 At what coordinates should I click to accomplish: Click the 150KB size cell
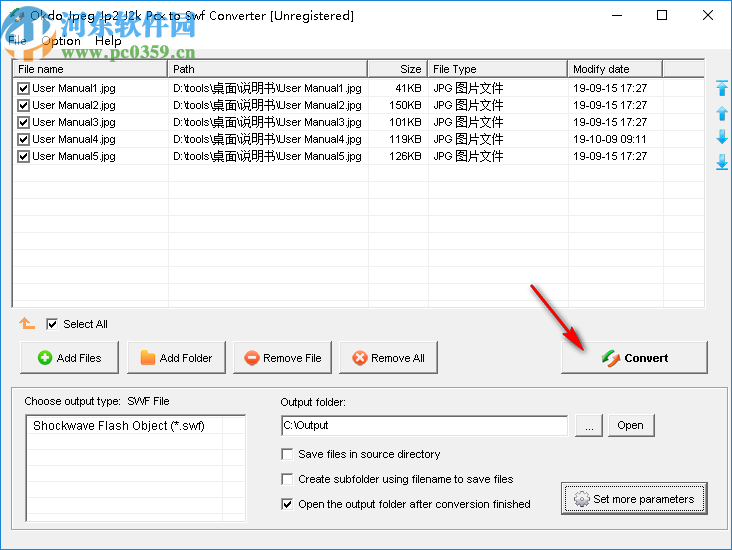coord(405,105)
